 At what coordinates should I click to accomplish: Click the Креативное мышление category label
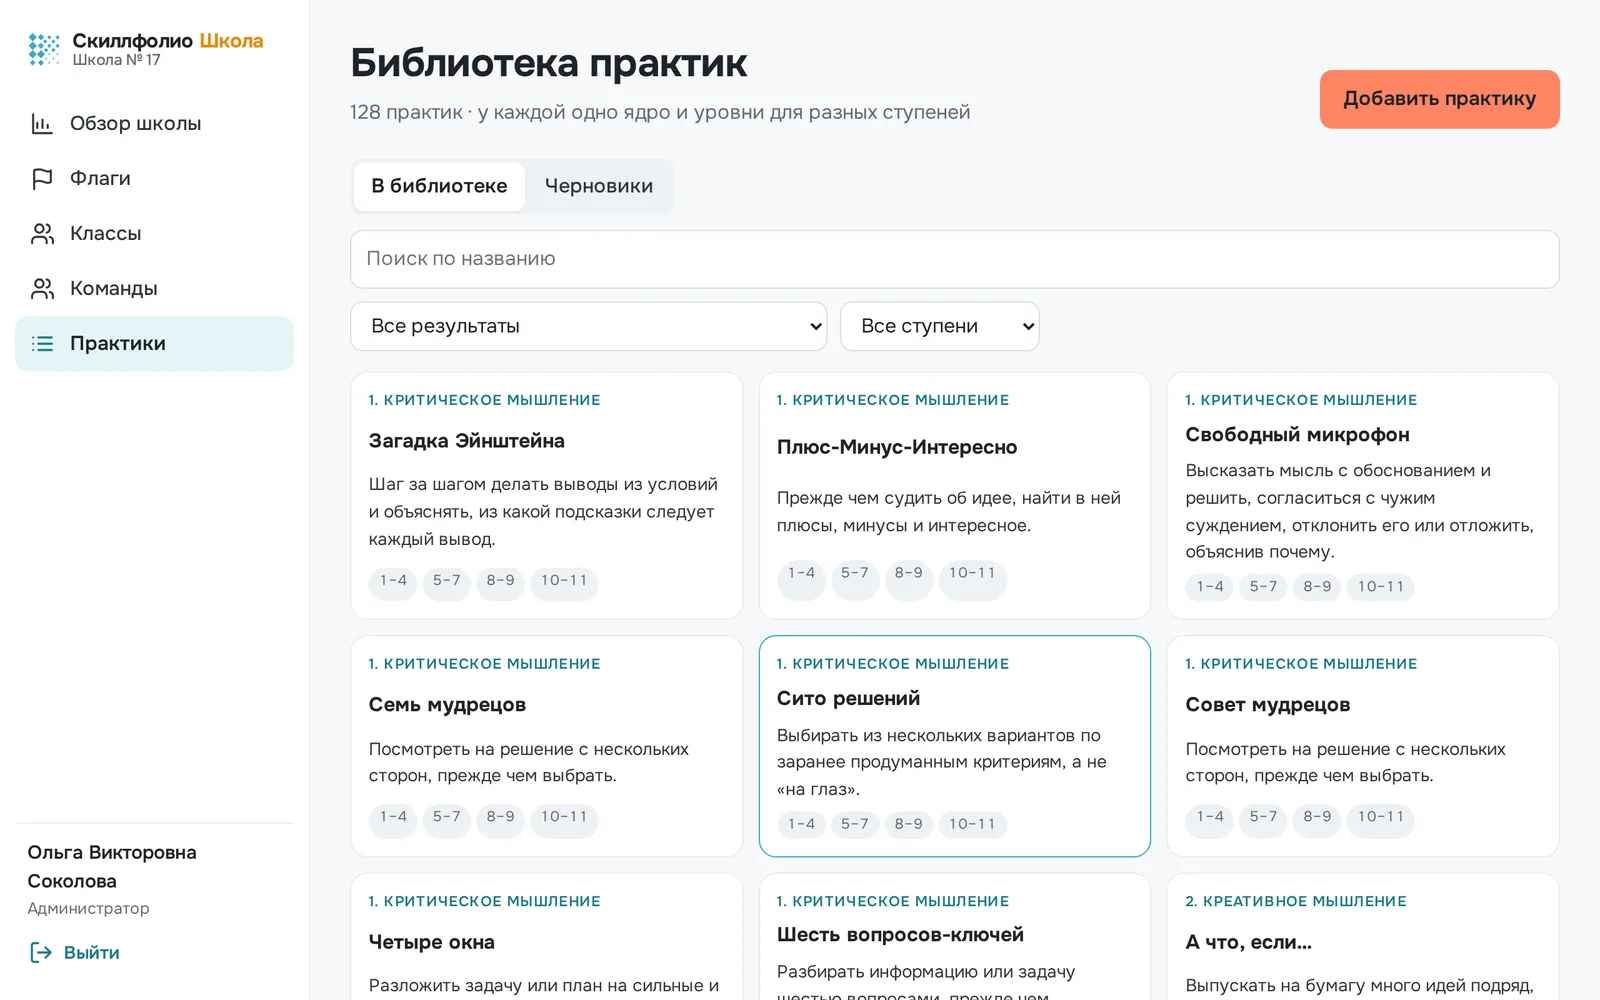click(x=1296, y=901)
